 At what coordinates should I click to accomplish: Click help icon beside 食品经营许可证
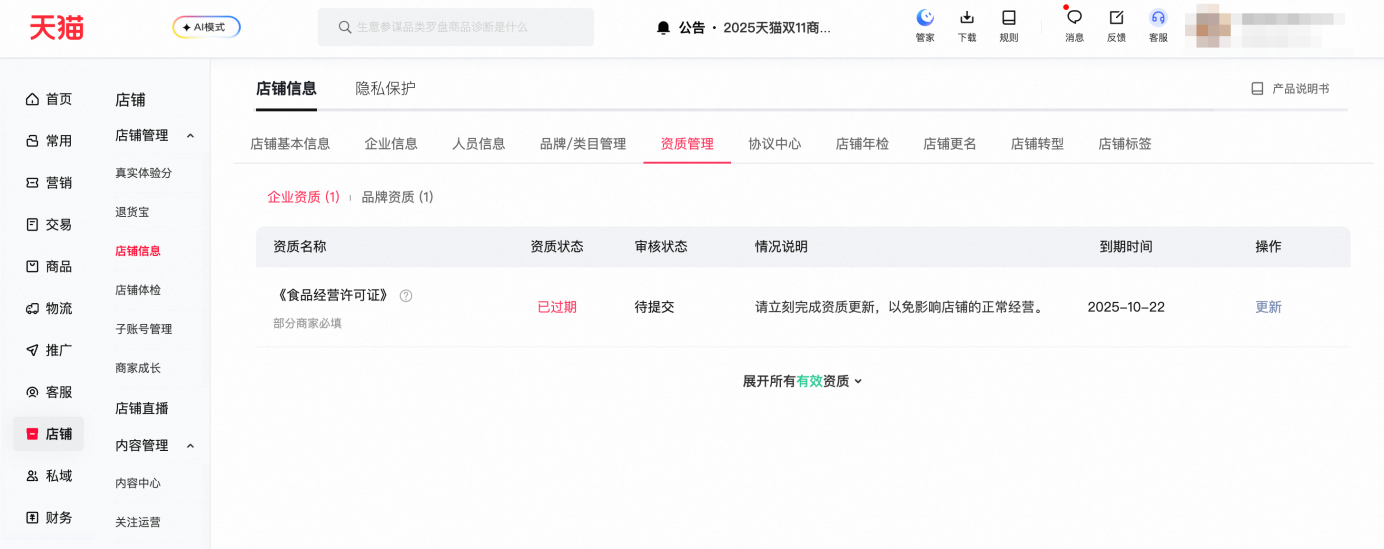[x=406, y=296]
